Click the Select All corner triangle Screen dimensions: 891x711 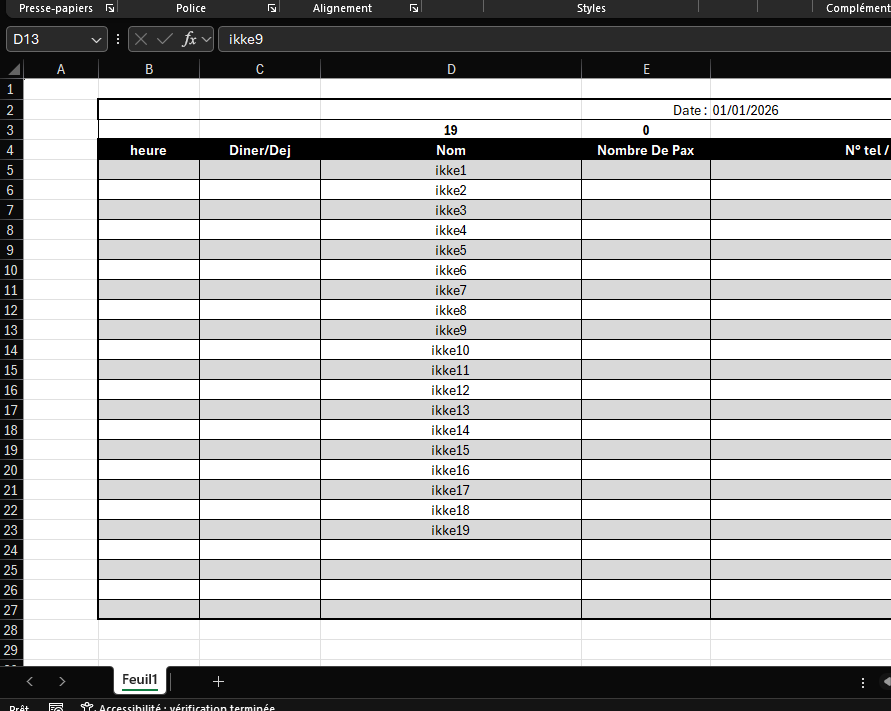[13, 69]
